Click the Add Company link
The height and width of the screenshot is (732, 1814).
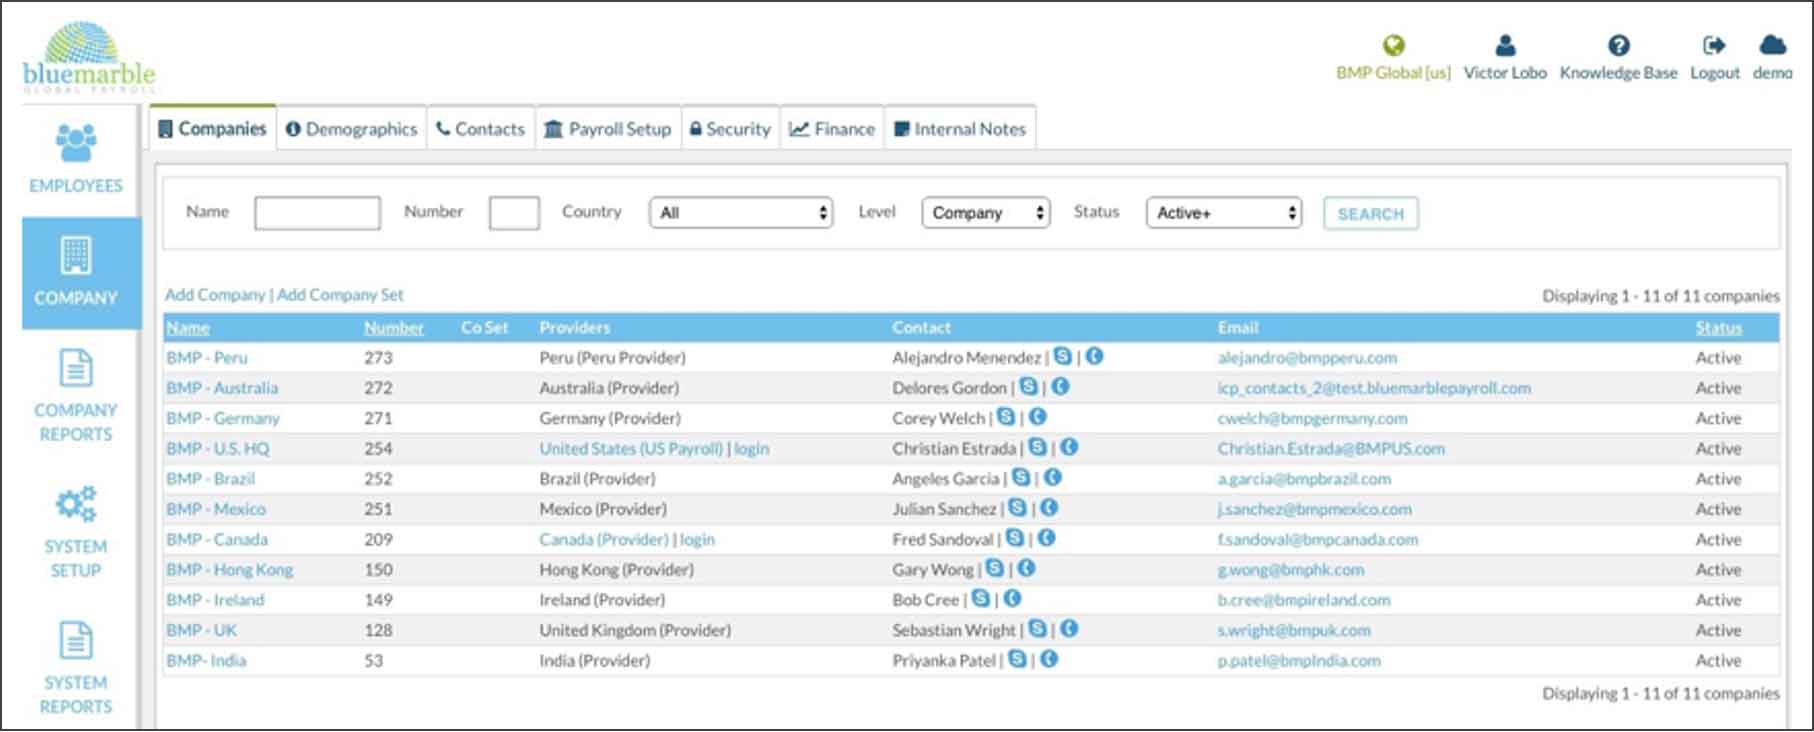pyautogui.click(x=215, y=295)
